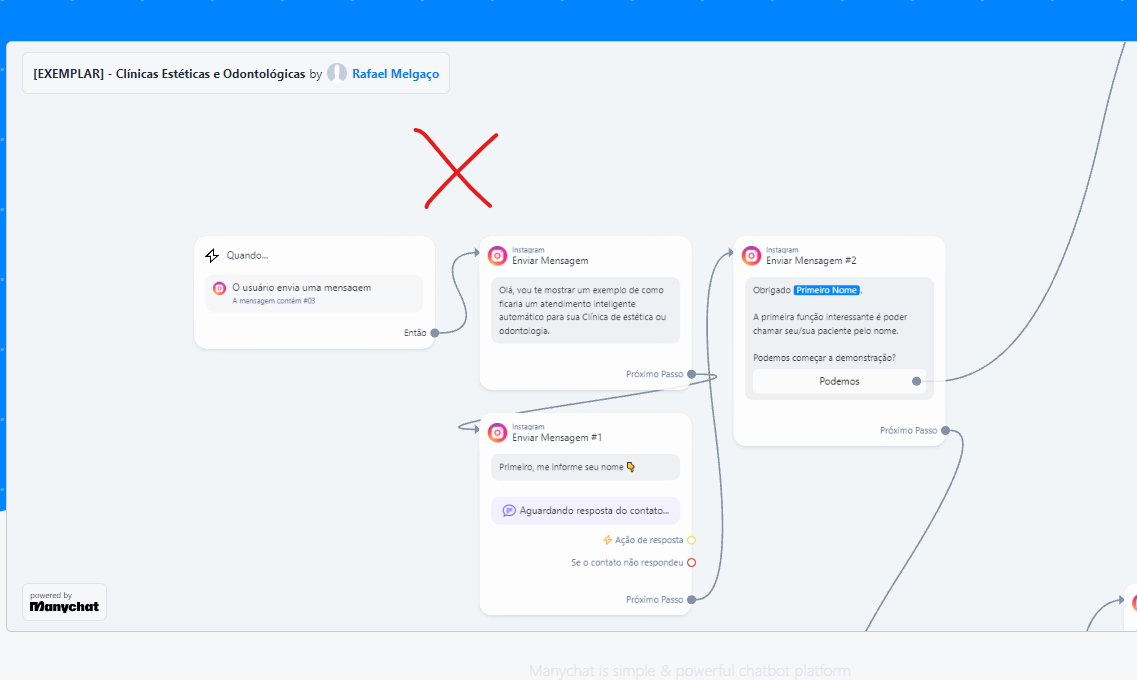Viewport: 1137px width, 680px height.
Task: Click the Então output connector dot
Action: coord(435,333)
